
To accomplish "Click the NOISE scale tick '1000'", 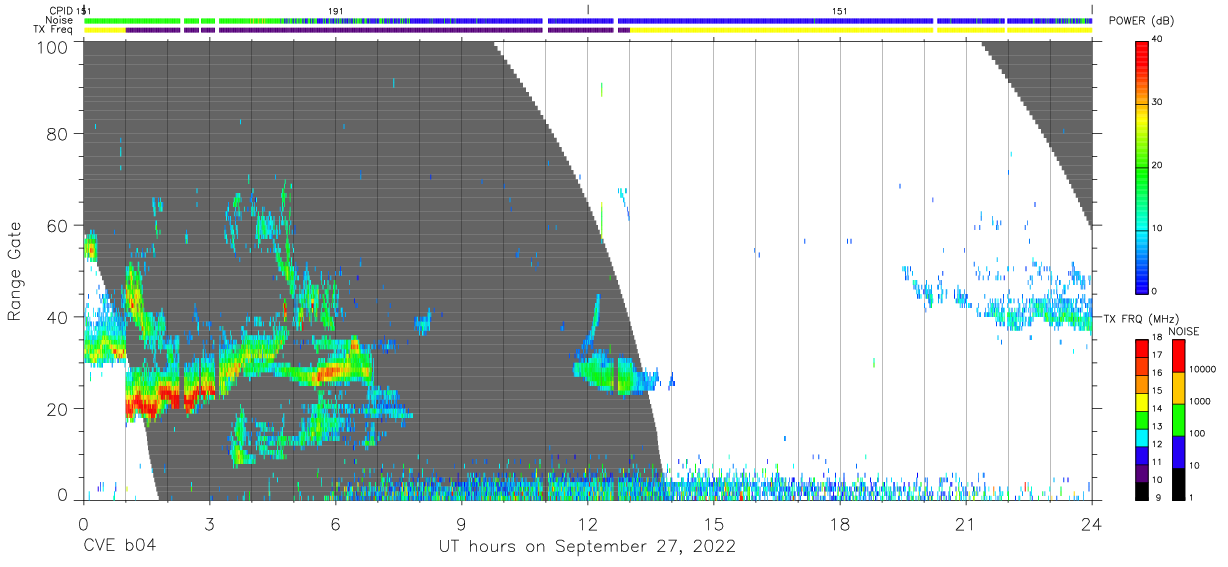I will (1201, 403).
